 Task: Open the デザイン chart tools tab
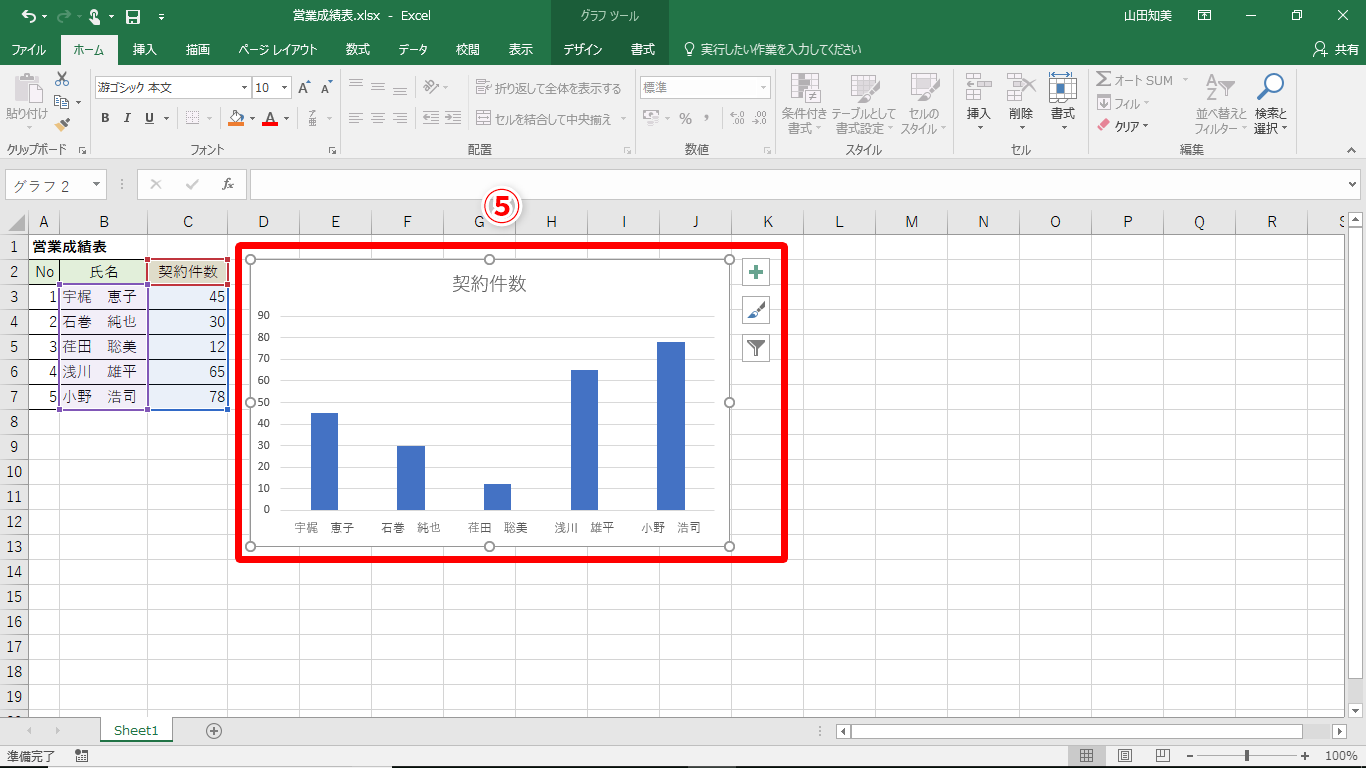(583, 49)
